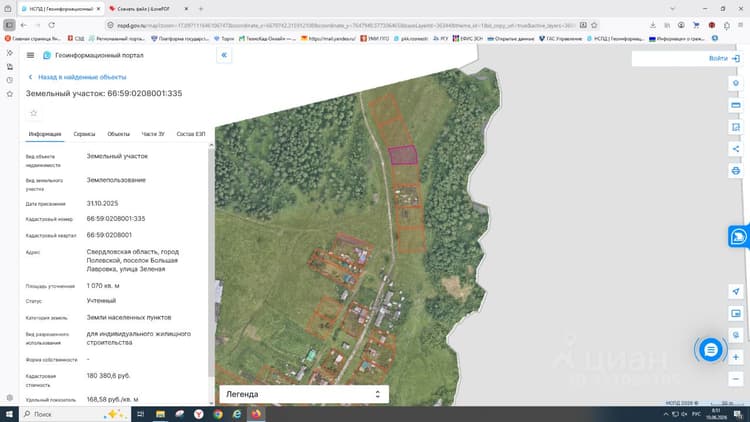Switch to the Объекты tab

tap(119, 134)
